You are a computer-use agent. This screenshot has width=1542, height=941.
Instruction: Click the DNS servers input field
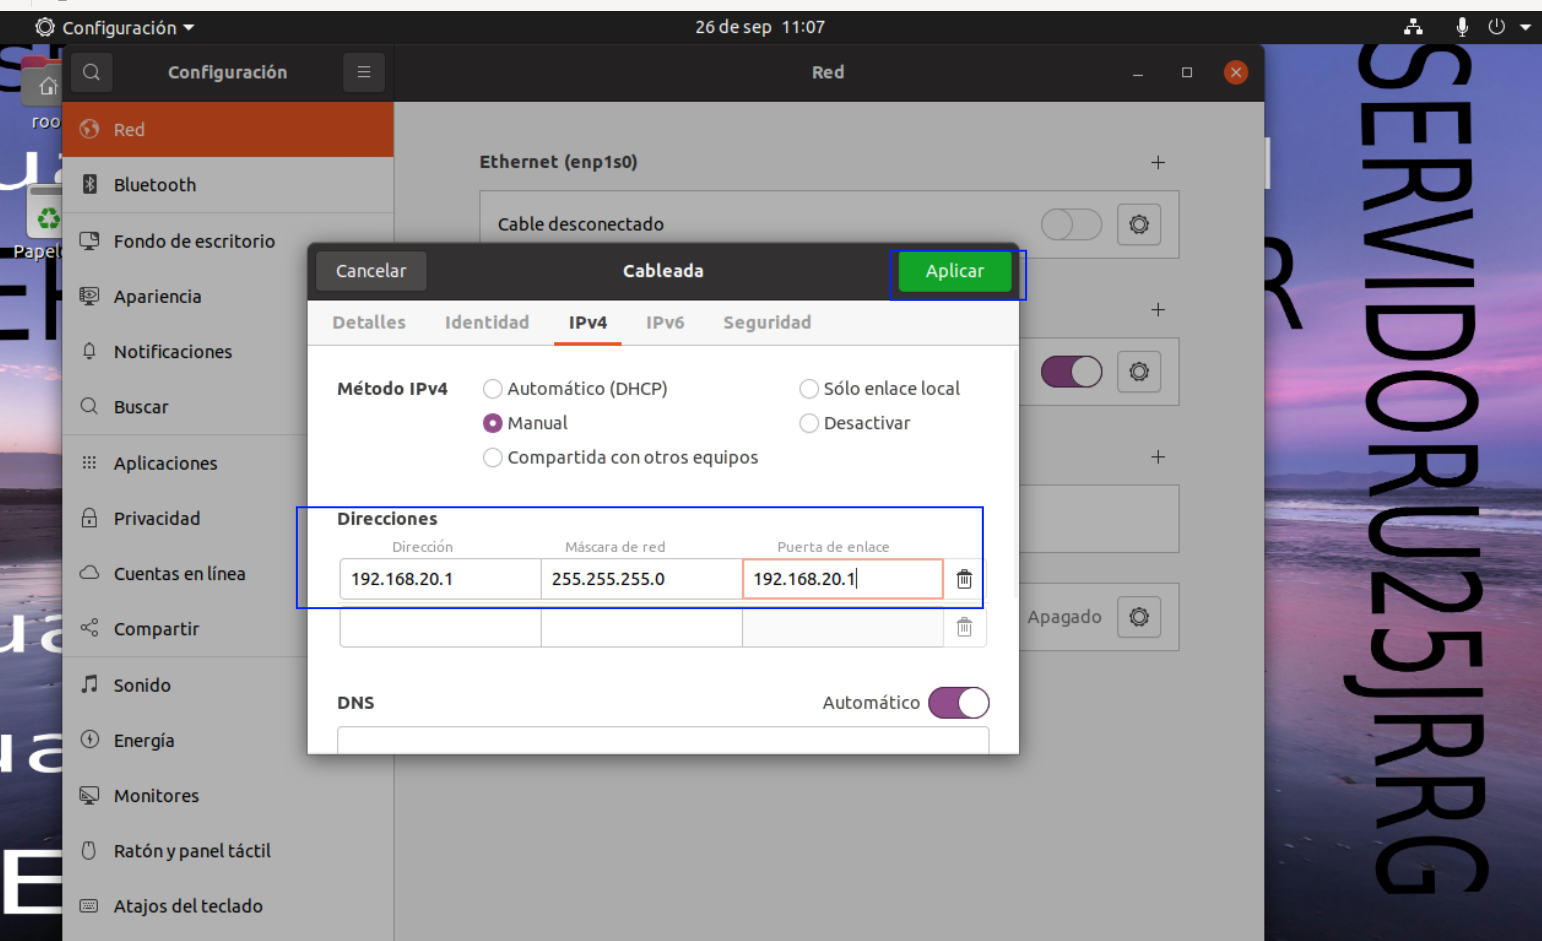coord(663,740)
